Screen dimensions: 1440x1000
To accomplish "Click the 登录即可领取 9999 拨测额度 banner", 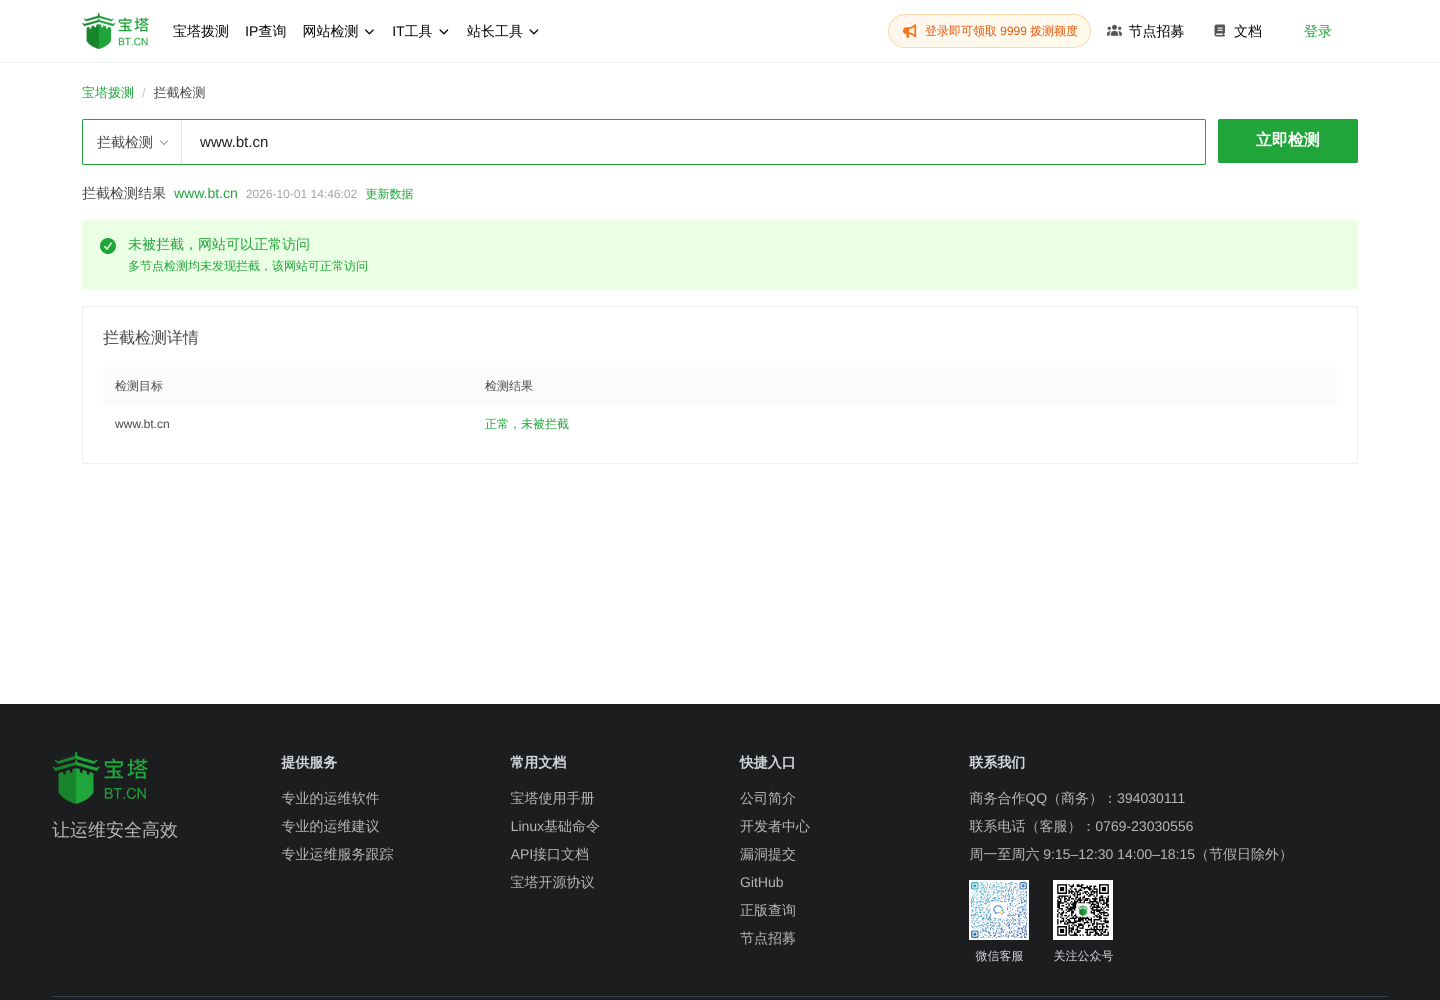I will tap(989, 31).
